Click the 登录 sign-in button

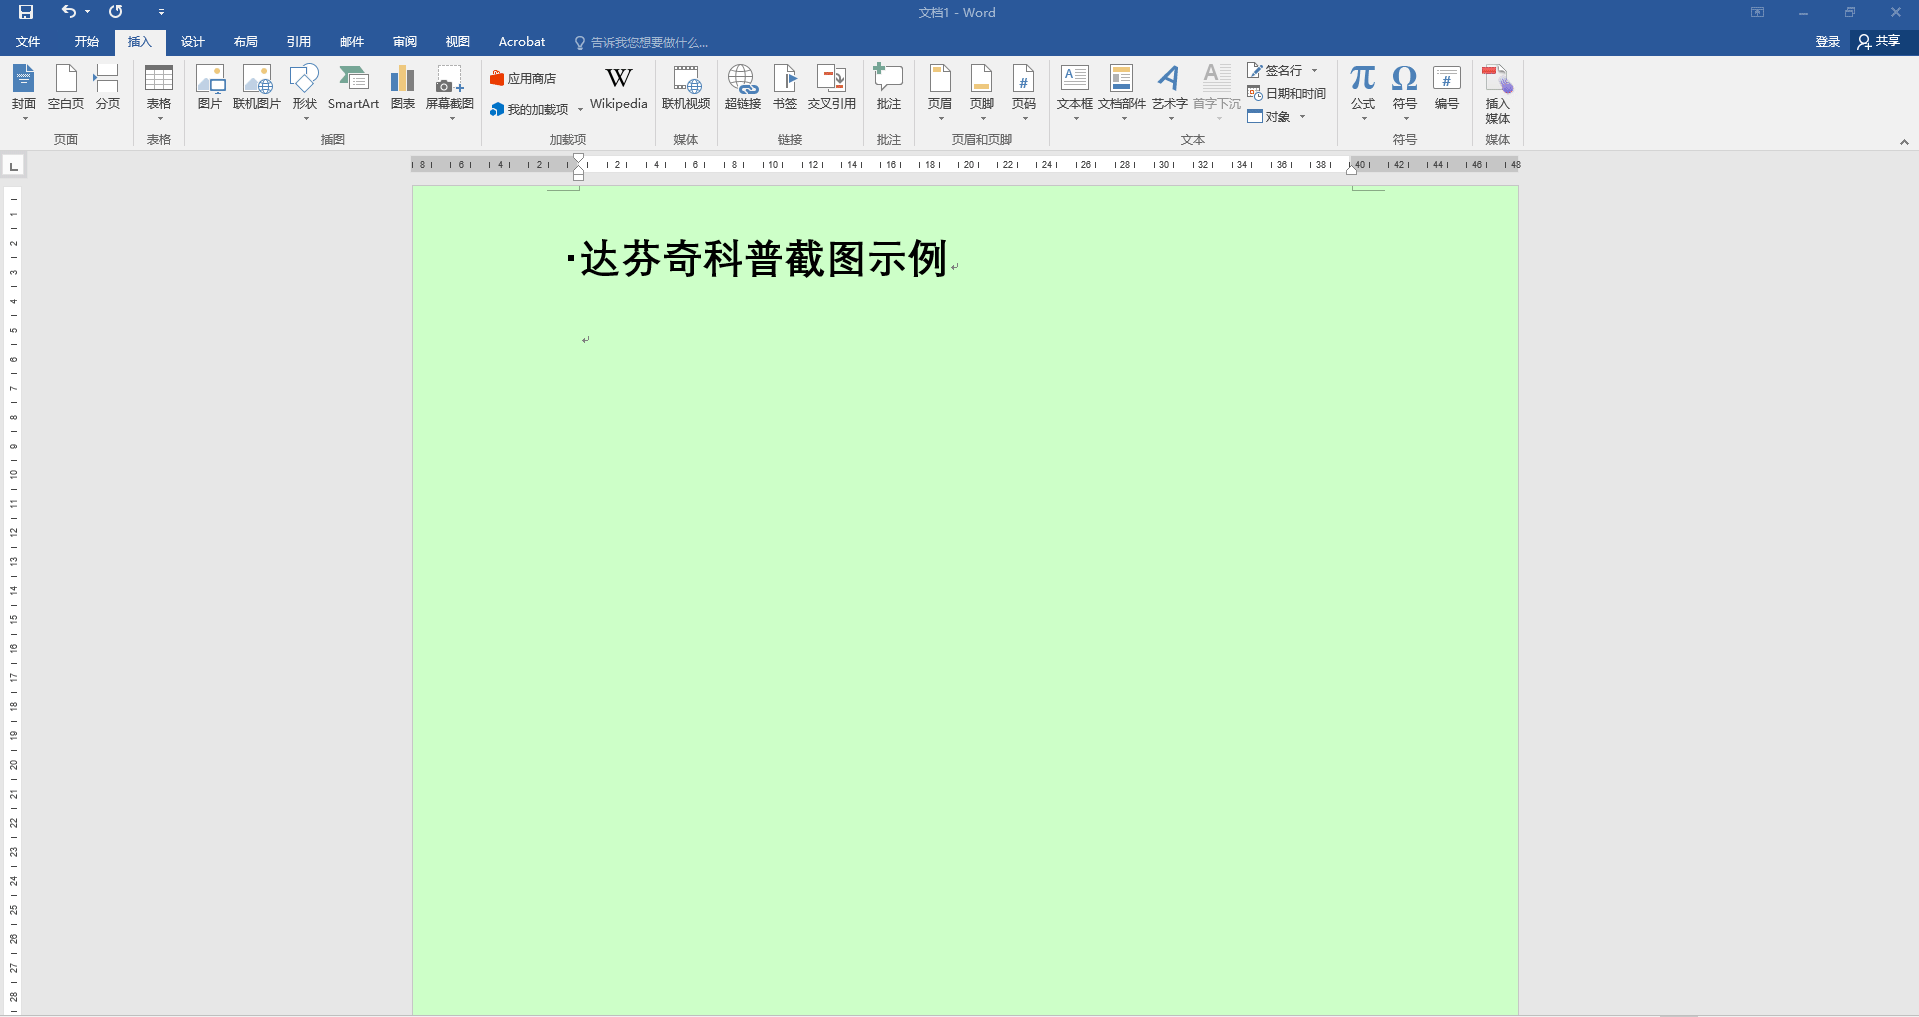point(1826,41)
